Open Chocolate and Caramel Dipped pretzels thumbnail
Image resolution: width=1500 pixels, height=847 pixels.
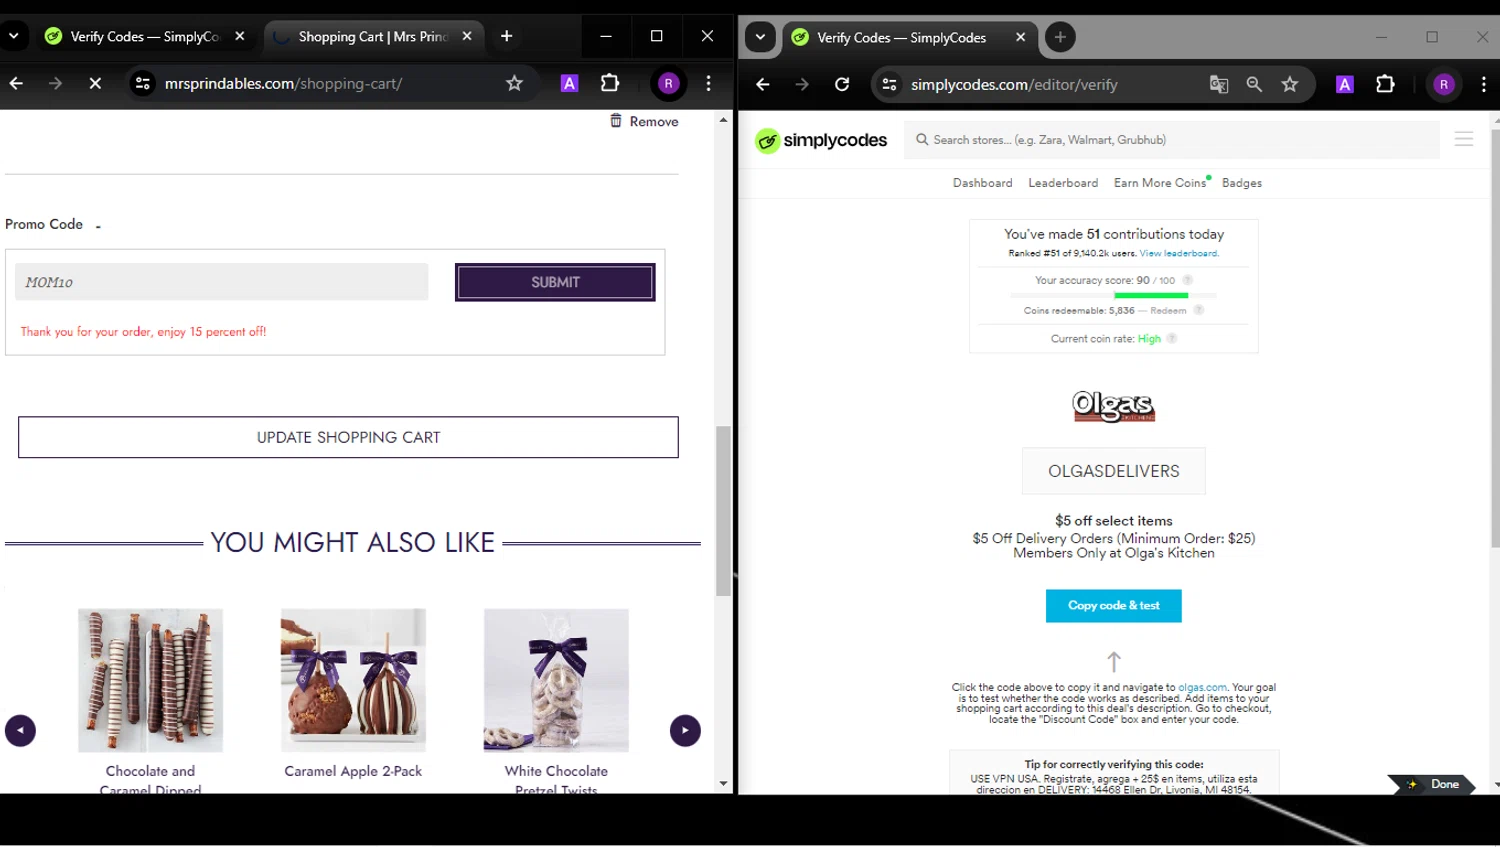(x=151, y=680)
